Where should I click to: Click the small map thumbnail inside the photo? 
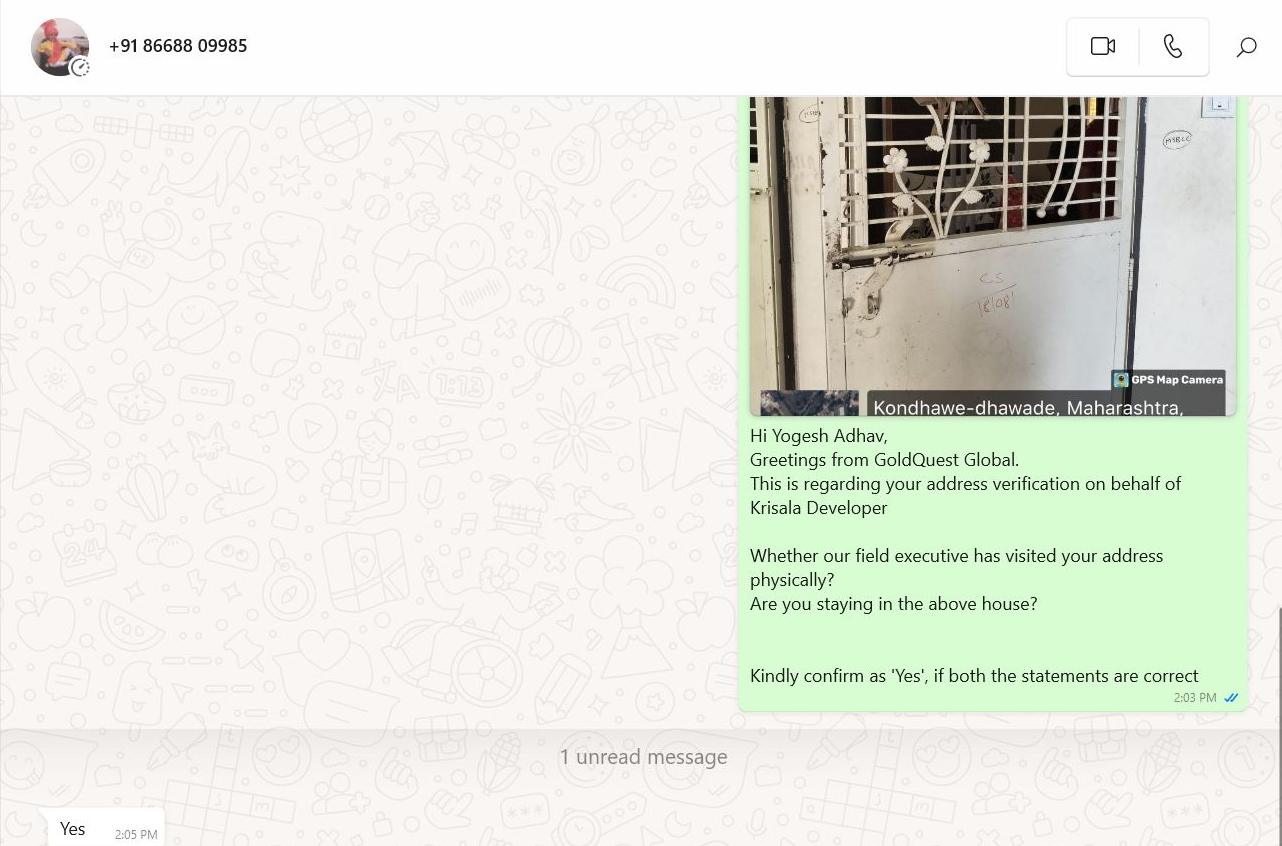coord(809,403)
